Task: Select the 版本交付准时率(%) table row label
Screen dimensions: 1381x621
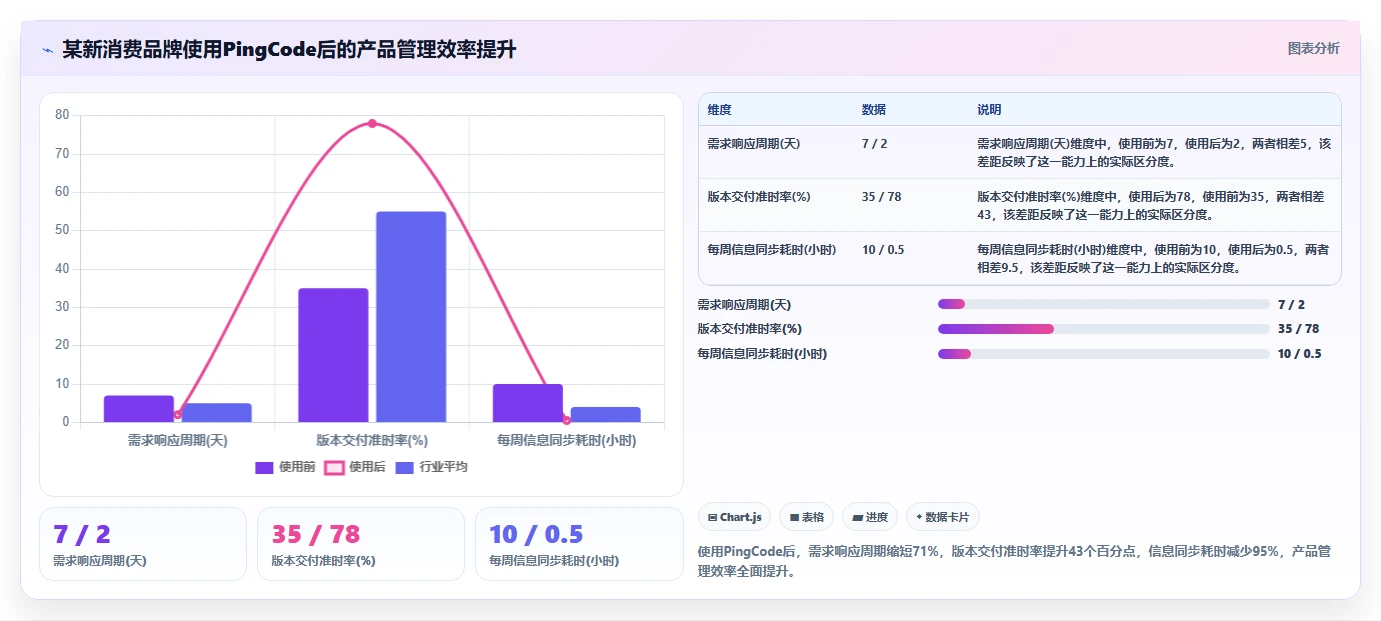Action: (759, 197)
